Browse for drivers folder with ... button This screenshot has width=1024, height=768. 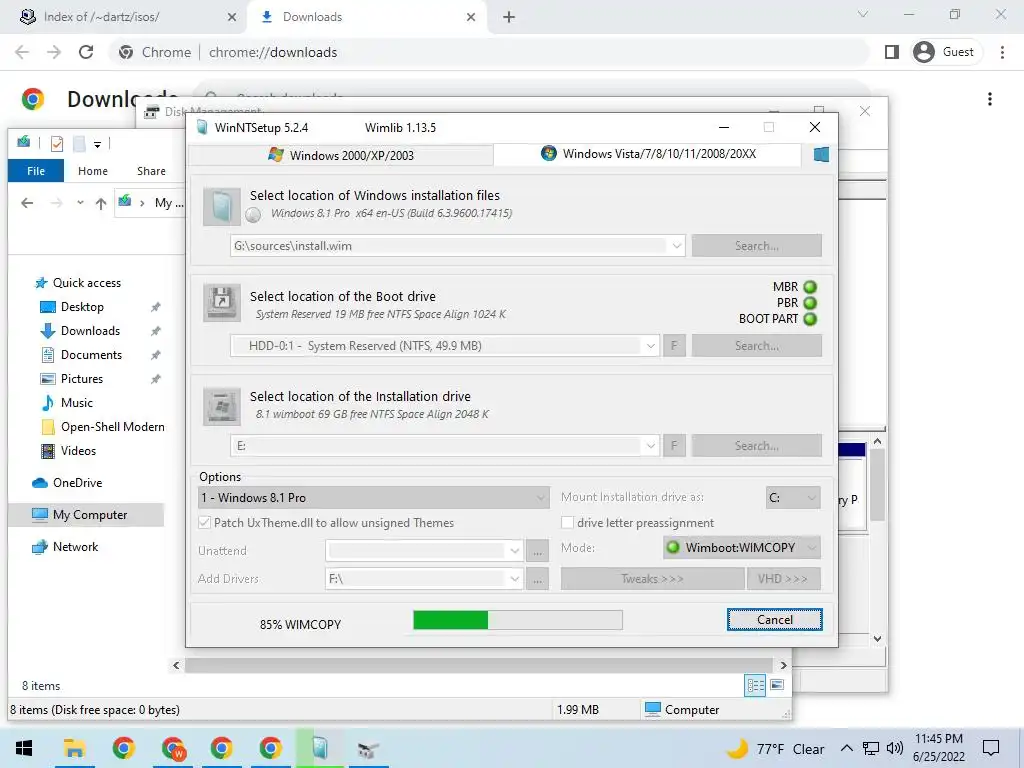(x=537, y=579)
